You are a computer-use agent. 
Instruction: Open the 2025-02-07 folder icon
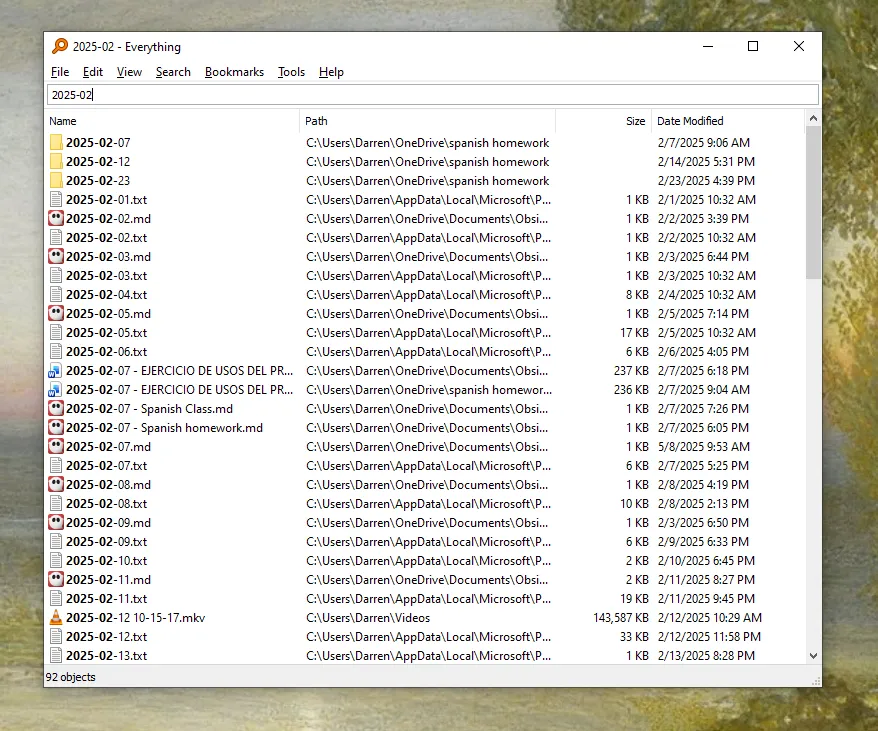pyautogui.click(x=56, y=142)
